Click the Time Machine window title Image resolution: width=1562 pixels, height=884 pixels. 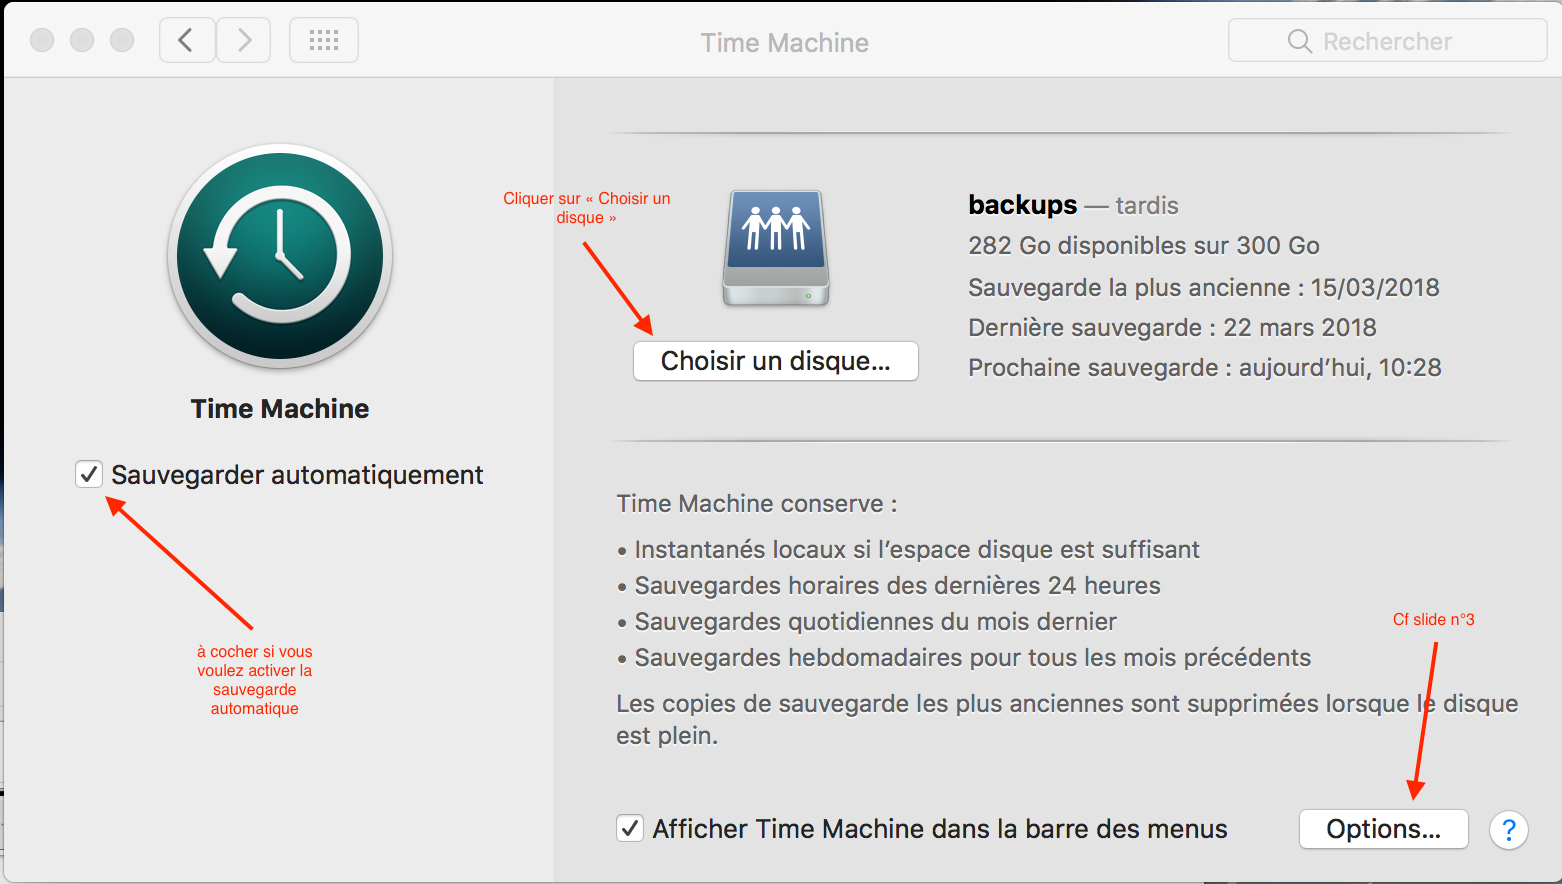pyautogui.click(x=784, y=43)
